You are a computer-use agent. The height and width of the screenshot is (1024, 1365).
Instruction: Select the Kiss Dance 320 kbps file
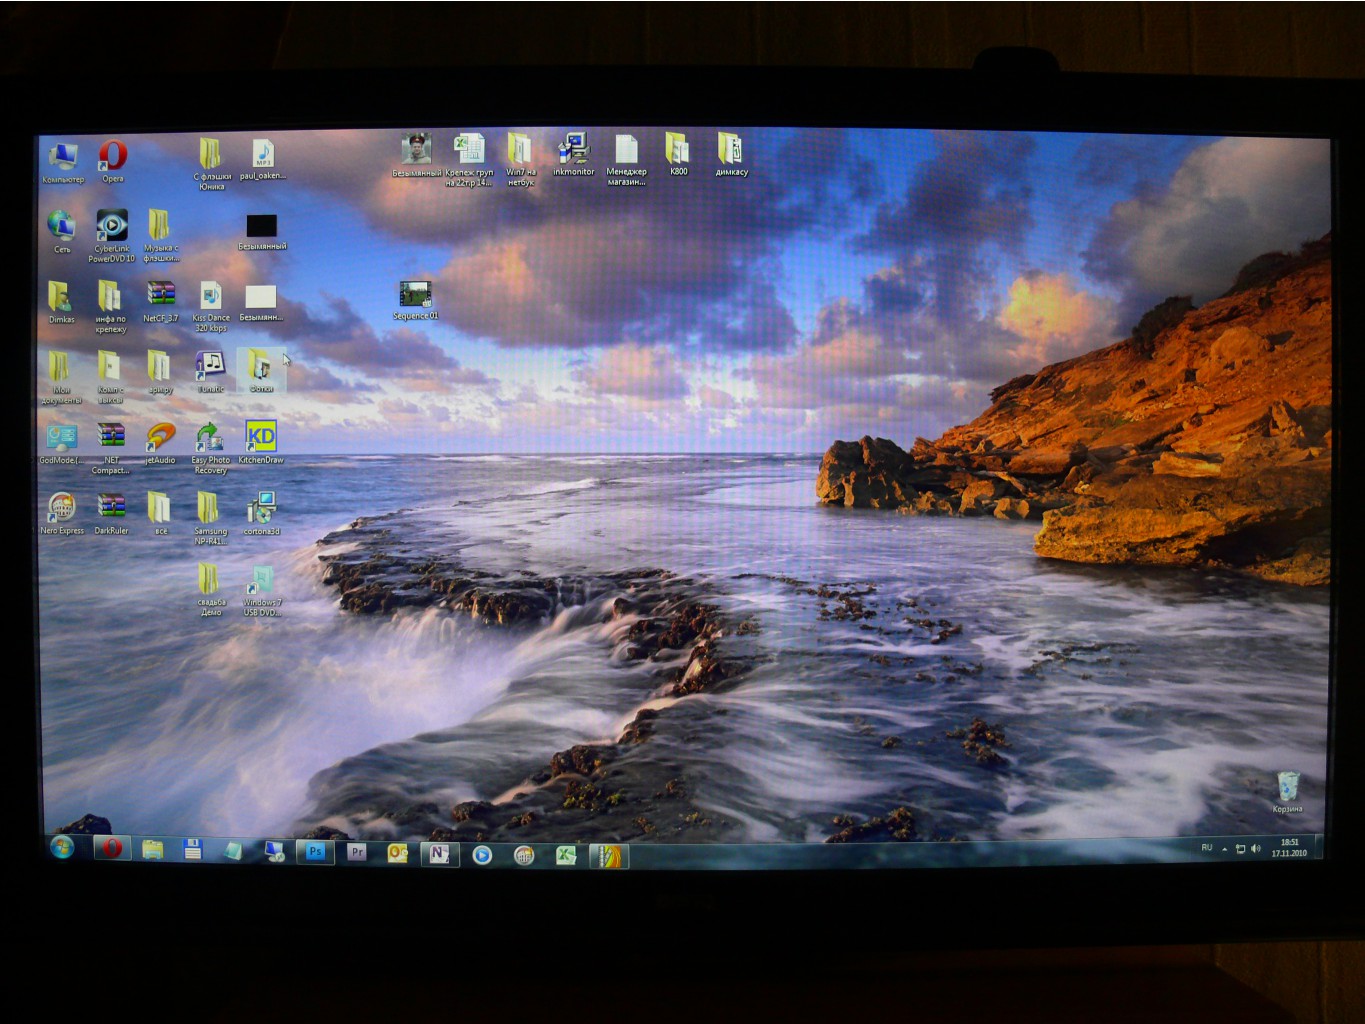pyautogui.click(x=210, y=306)
